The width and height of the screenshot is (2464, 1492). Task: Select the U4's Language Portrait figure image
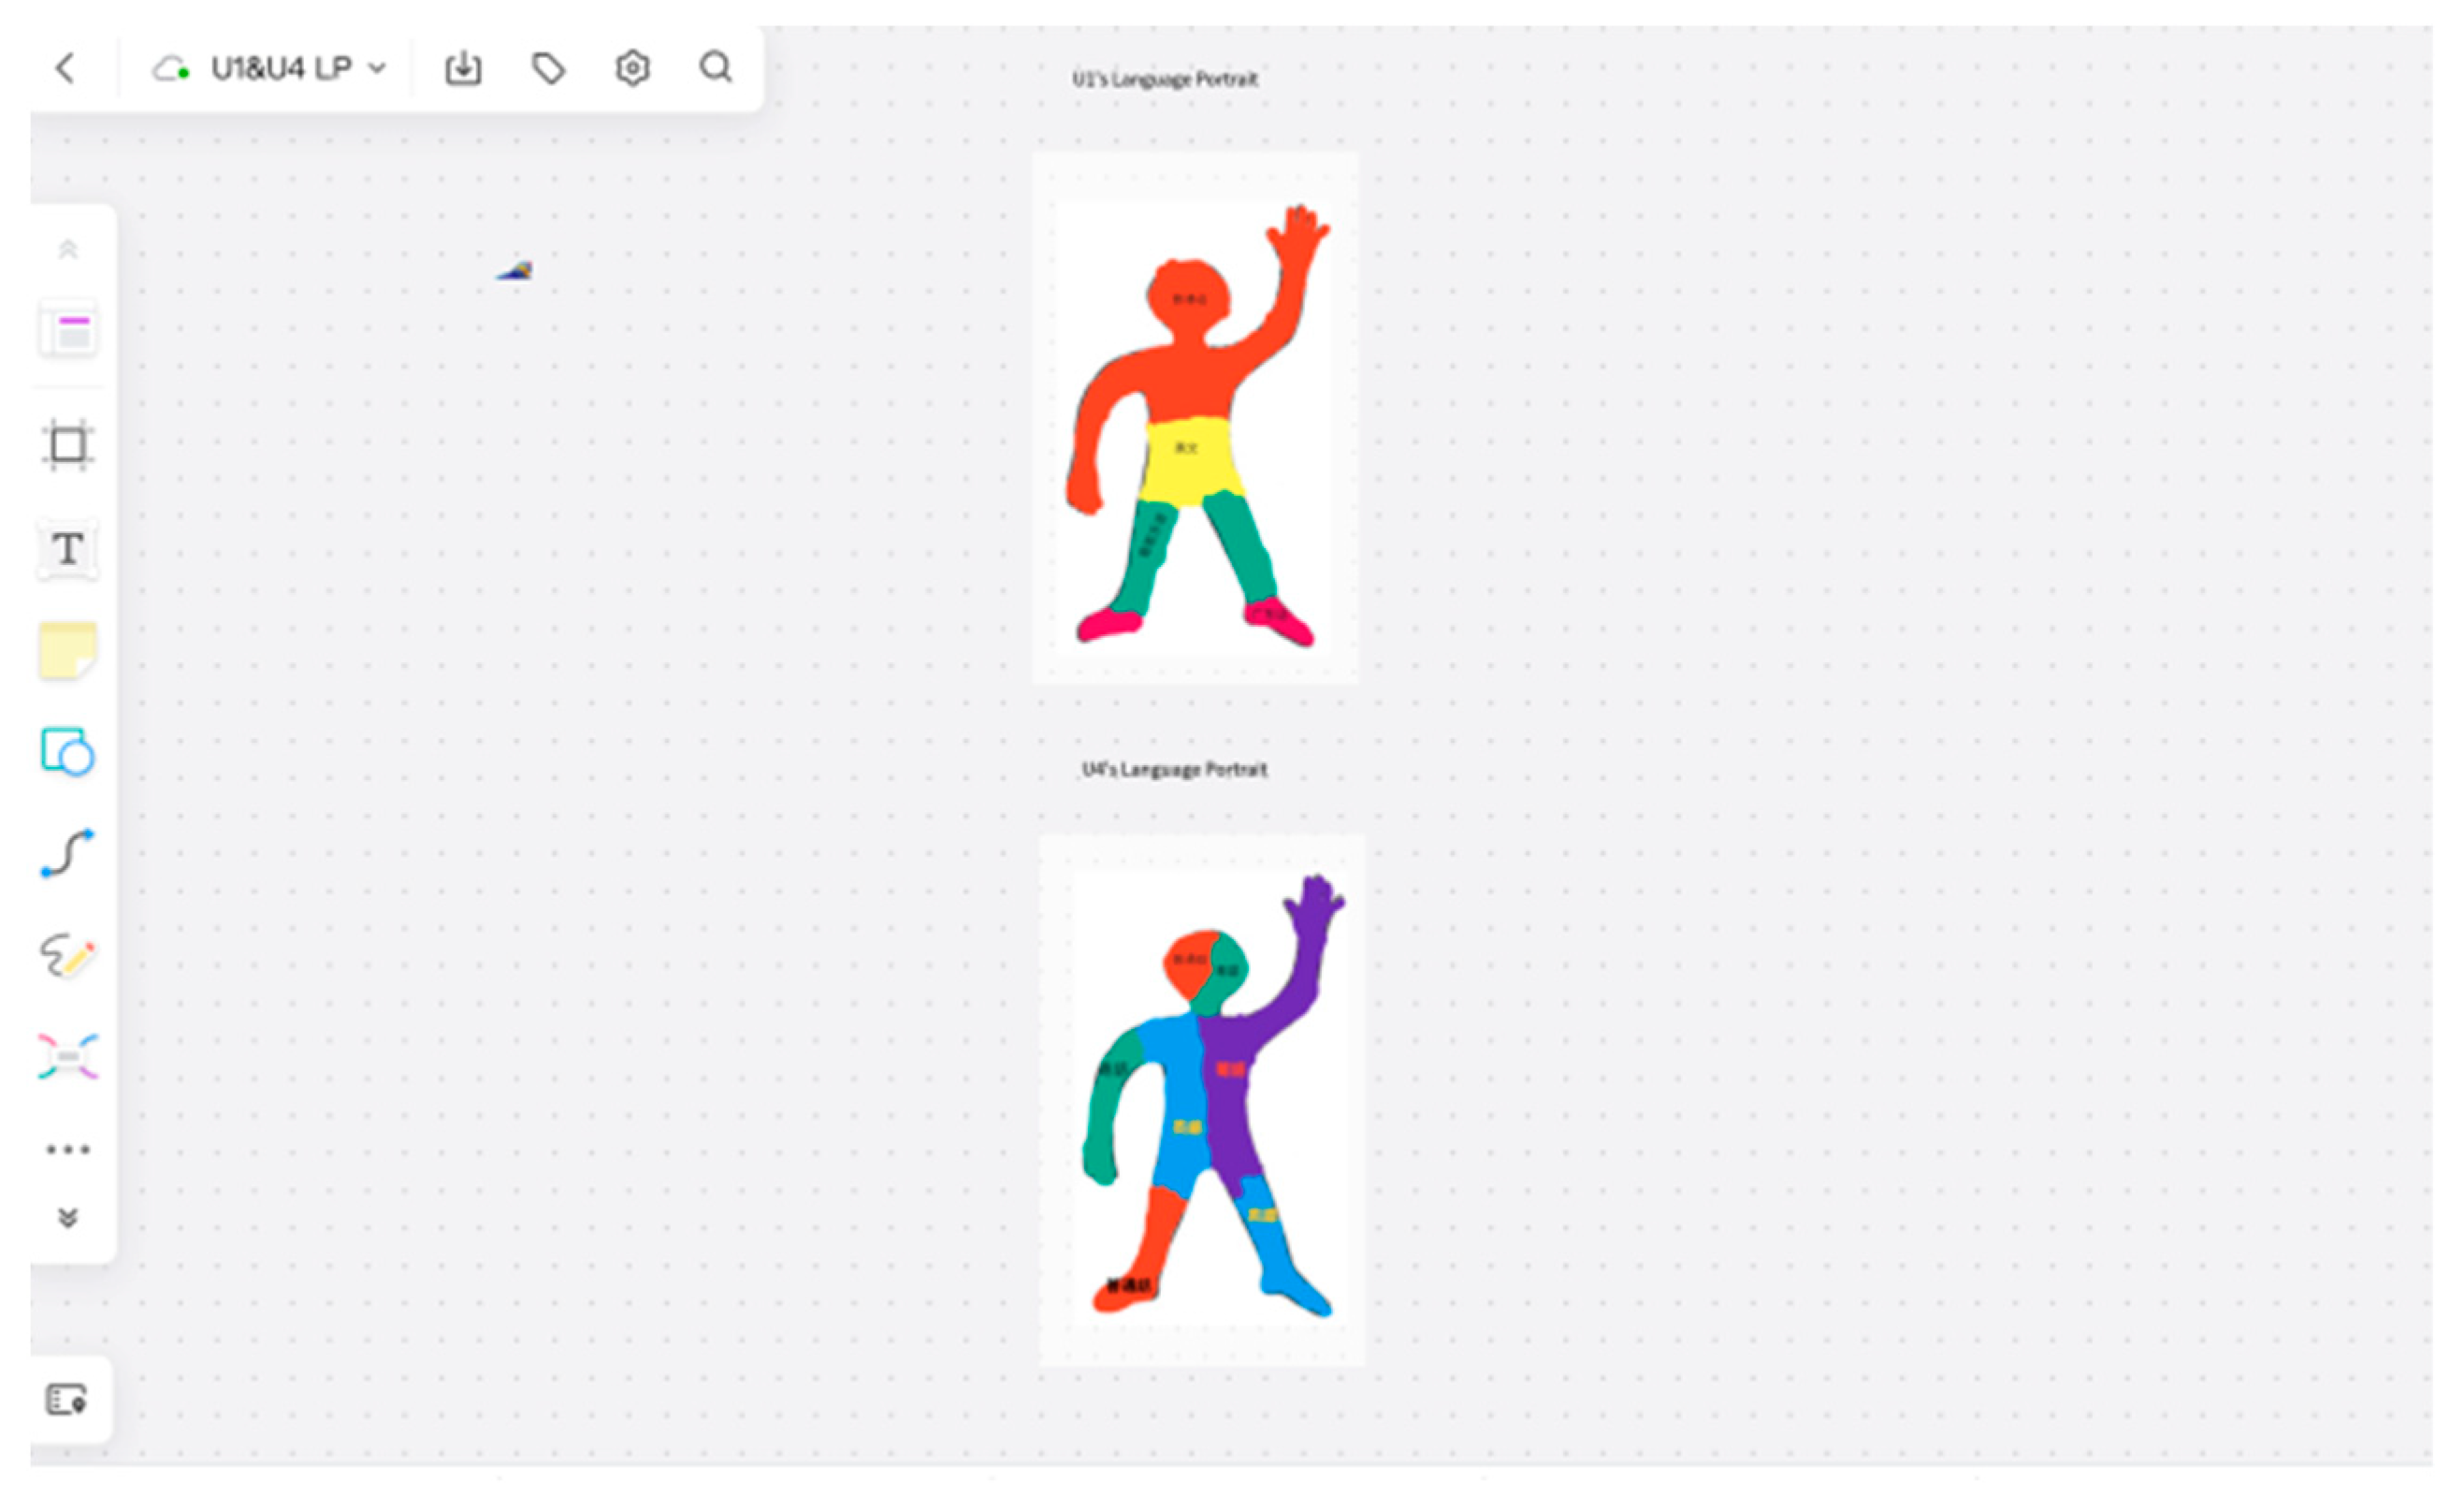(1203, 1100)
